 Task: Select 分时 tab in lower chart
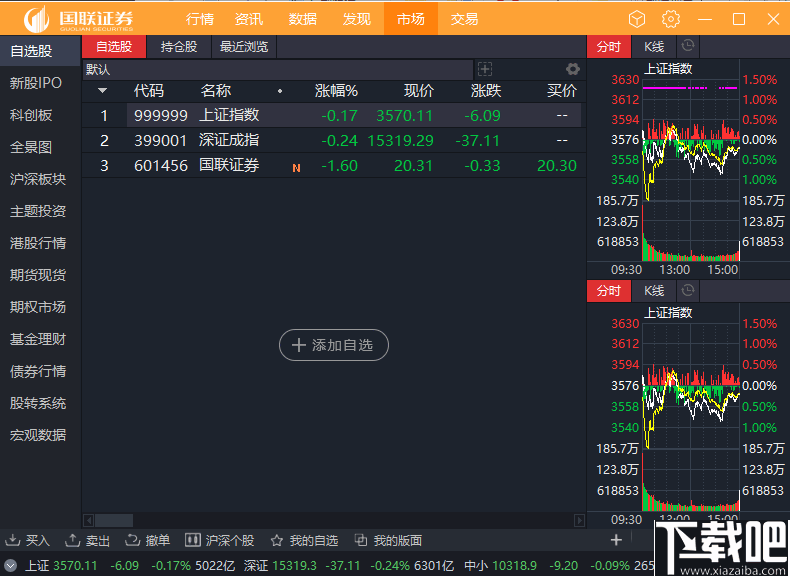(609, 291)
